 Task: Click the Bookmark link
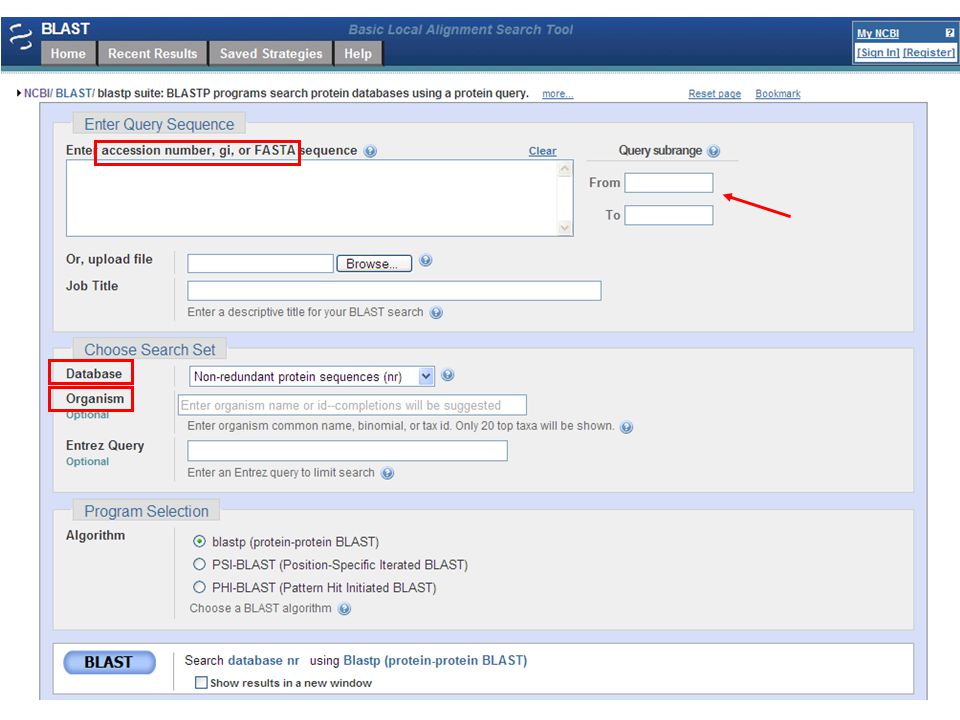tap(778, 94)
